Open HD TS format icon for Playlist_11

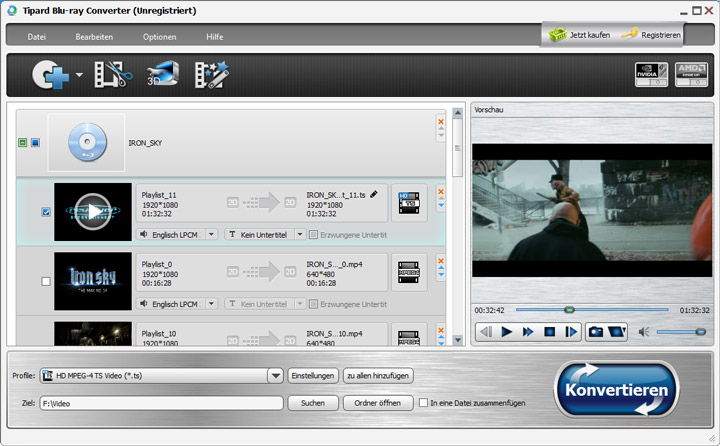409,203
